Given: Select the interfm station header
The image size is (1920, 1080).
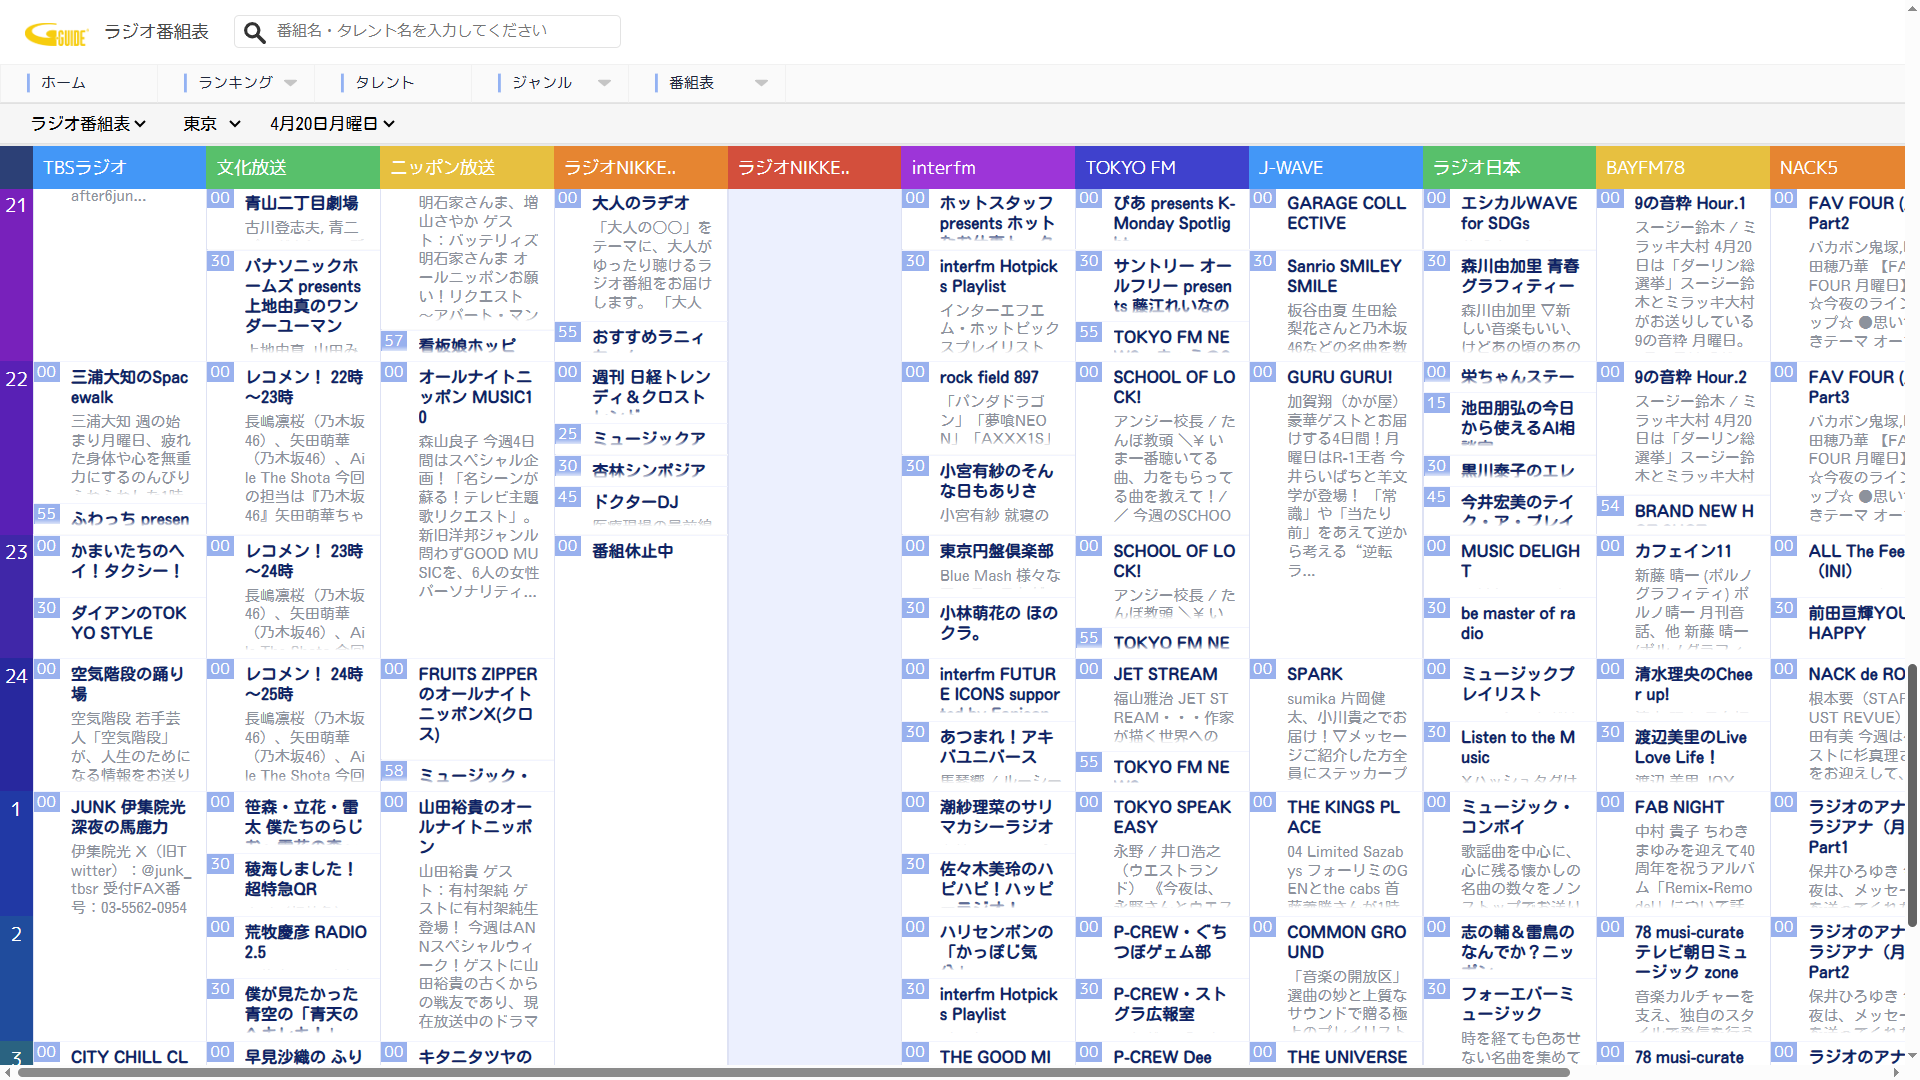Looking at the screenshot, I should click(987, 168).
